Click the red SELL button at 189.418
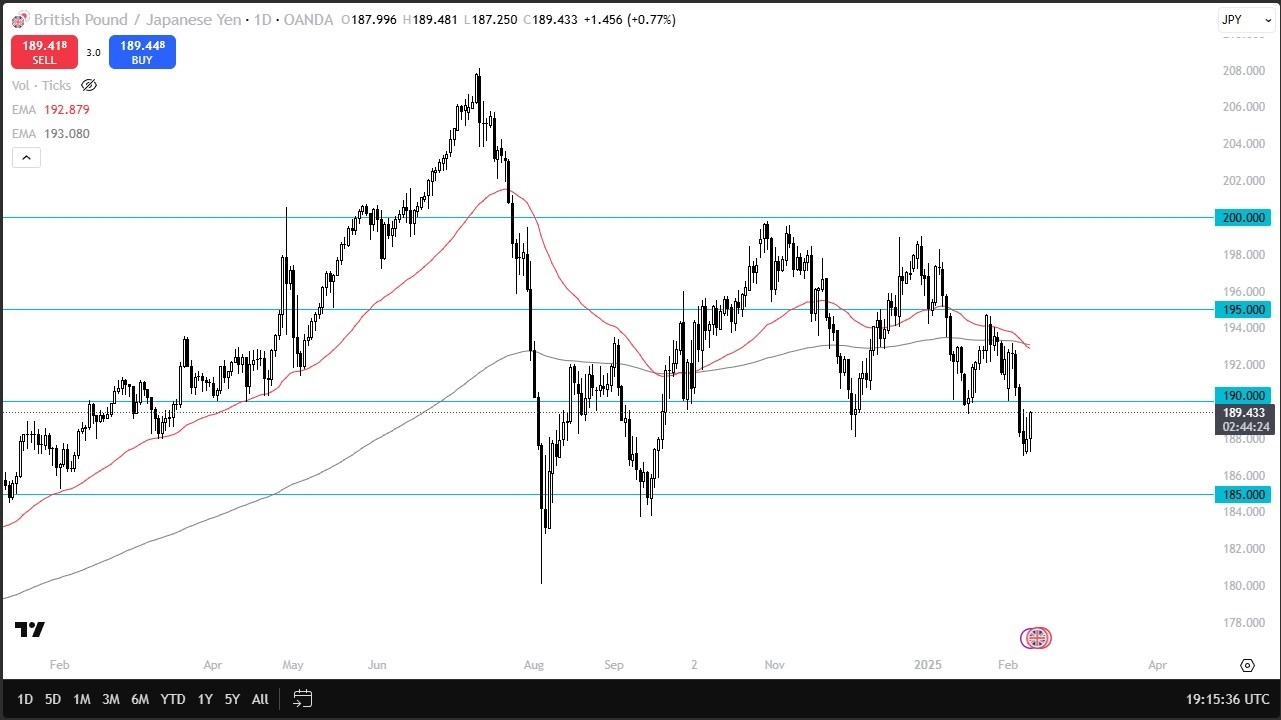The width and height of the screenshot is (1281, 720). 45,51
